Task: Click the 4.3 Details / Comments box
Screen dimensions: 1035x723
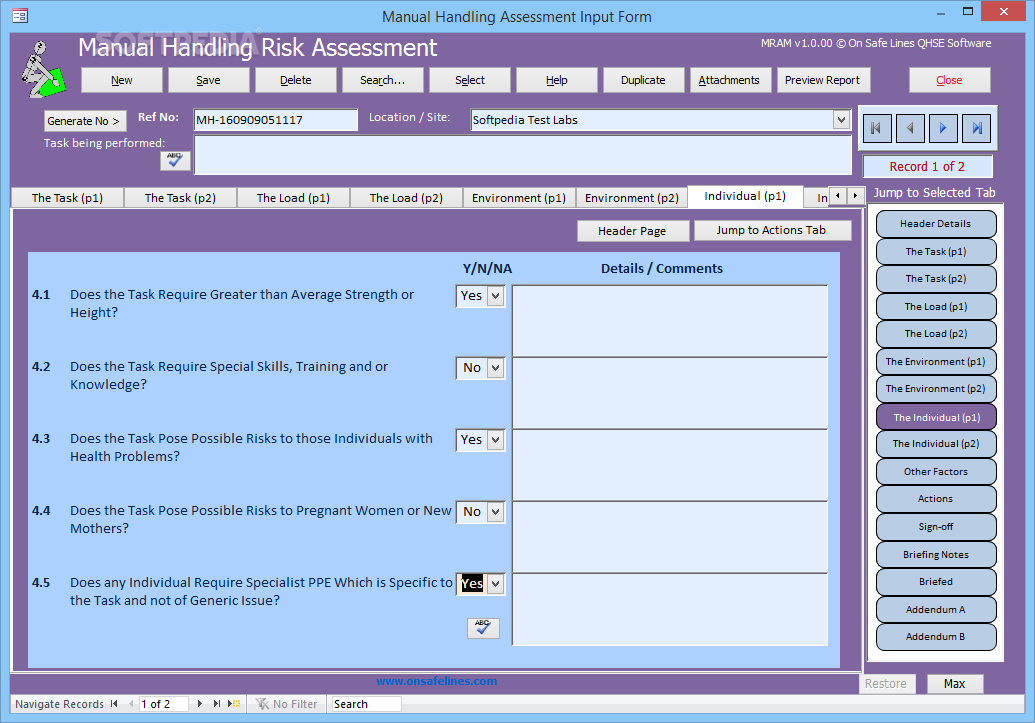Action: coord(670,465)
